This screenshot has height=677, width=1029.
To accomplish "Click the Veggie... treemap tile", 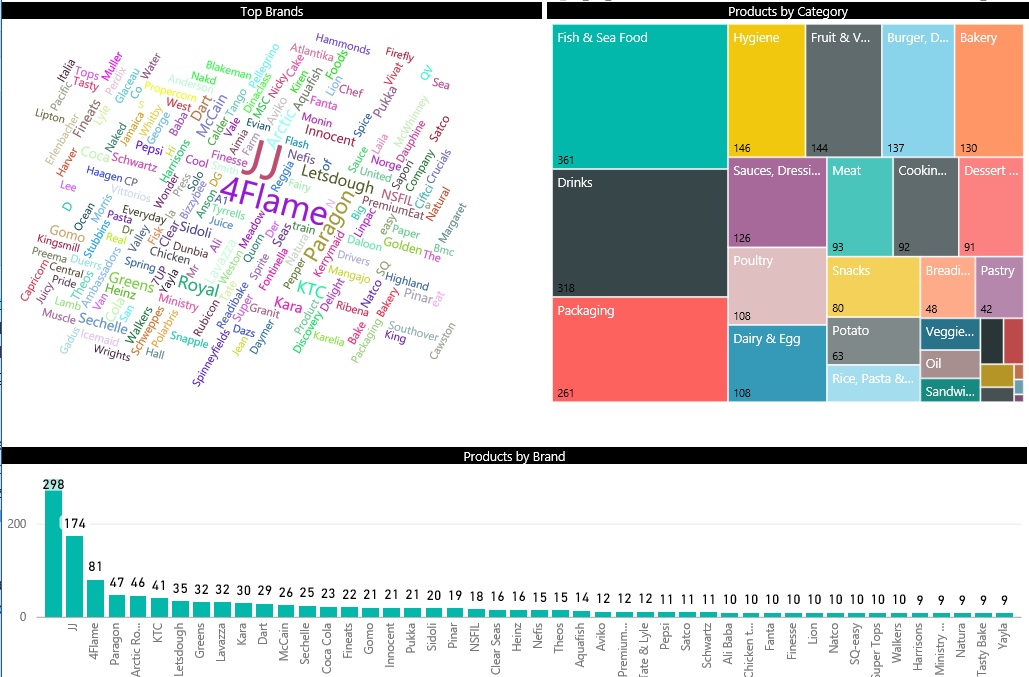I will pos(950,334).
